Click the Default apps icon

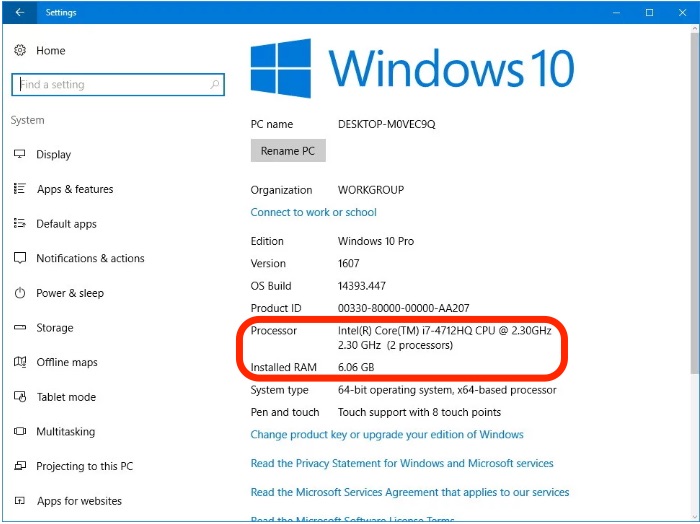(x=20, y=223)
